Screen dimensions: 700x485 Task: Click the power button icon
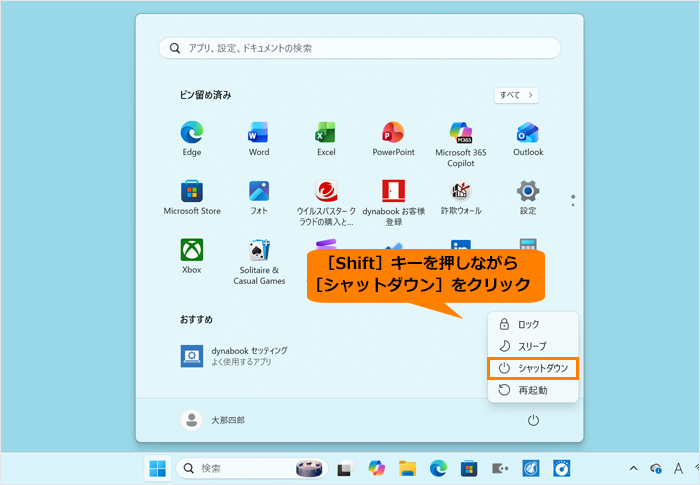[533, 420]
